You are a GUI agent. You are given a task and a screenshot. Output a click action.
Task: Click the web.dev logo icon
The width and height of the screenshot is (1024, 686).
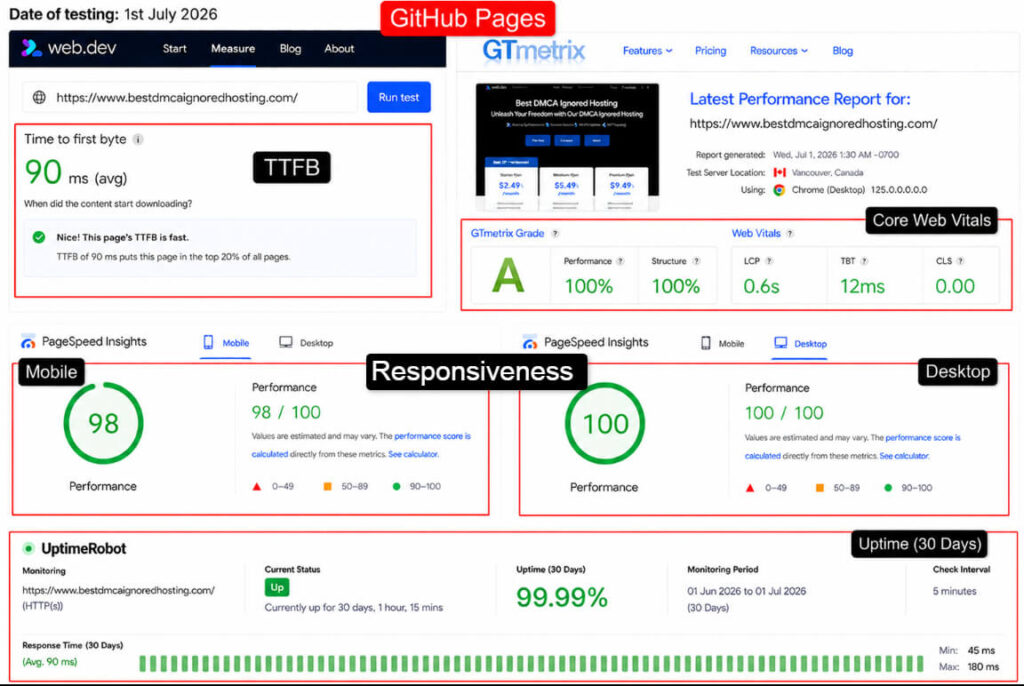tap(31, 48)
